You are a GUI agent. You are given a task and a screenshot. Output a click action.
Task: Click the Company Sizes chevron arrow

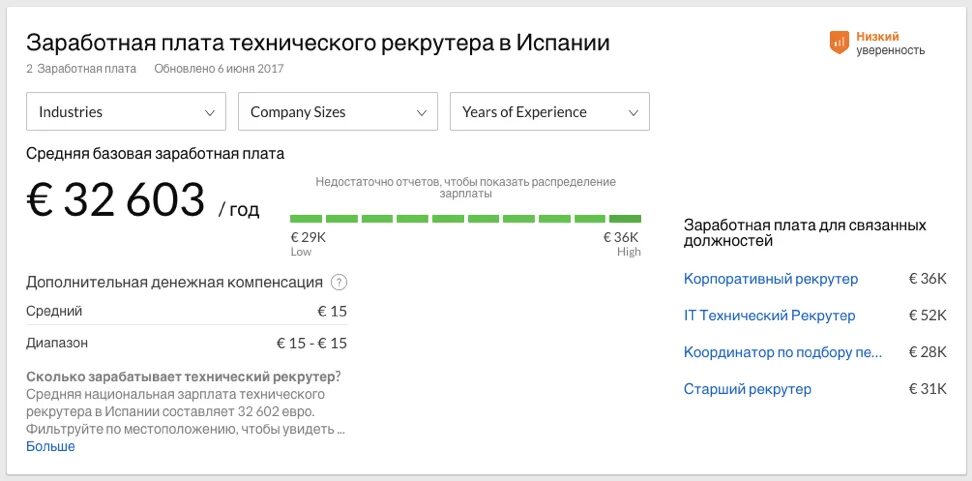coord(422,113)
